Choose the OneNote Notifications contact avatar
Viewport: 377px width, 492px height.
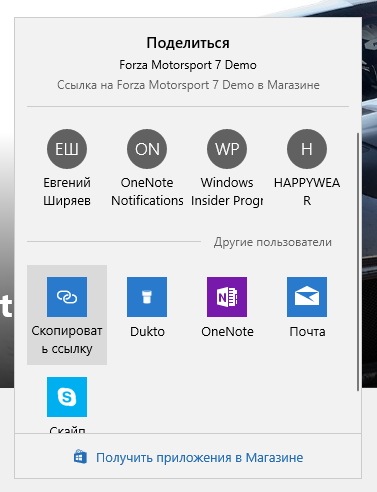pyautogui.click(x=147, y=149)
